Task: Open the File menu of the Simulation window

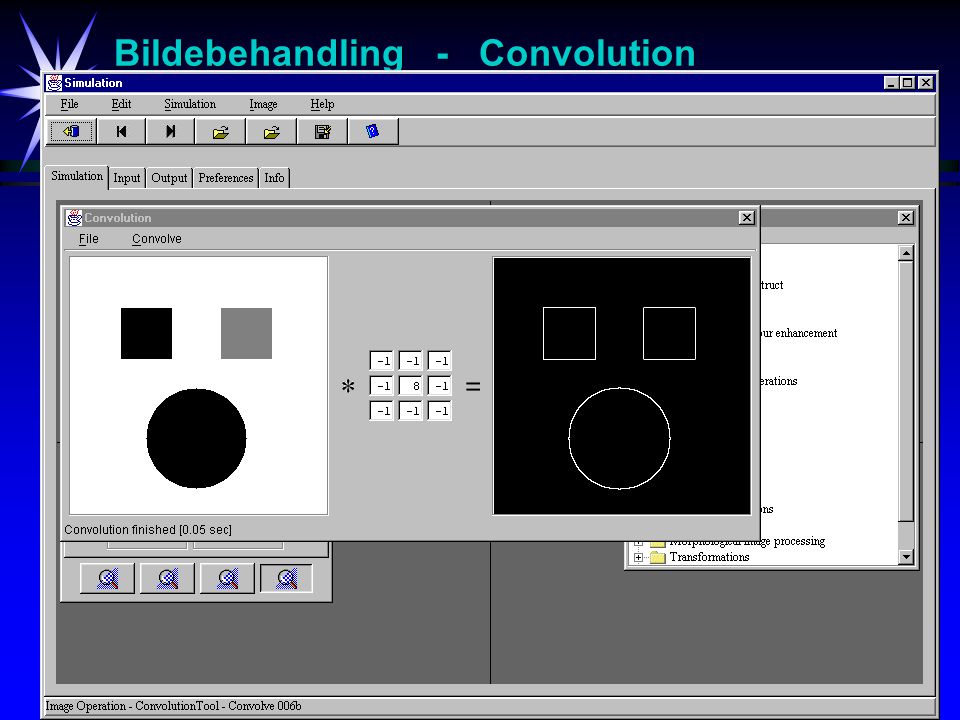Action: tap(69, 104)
